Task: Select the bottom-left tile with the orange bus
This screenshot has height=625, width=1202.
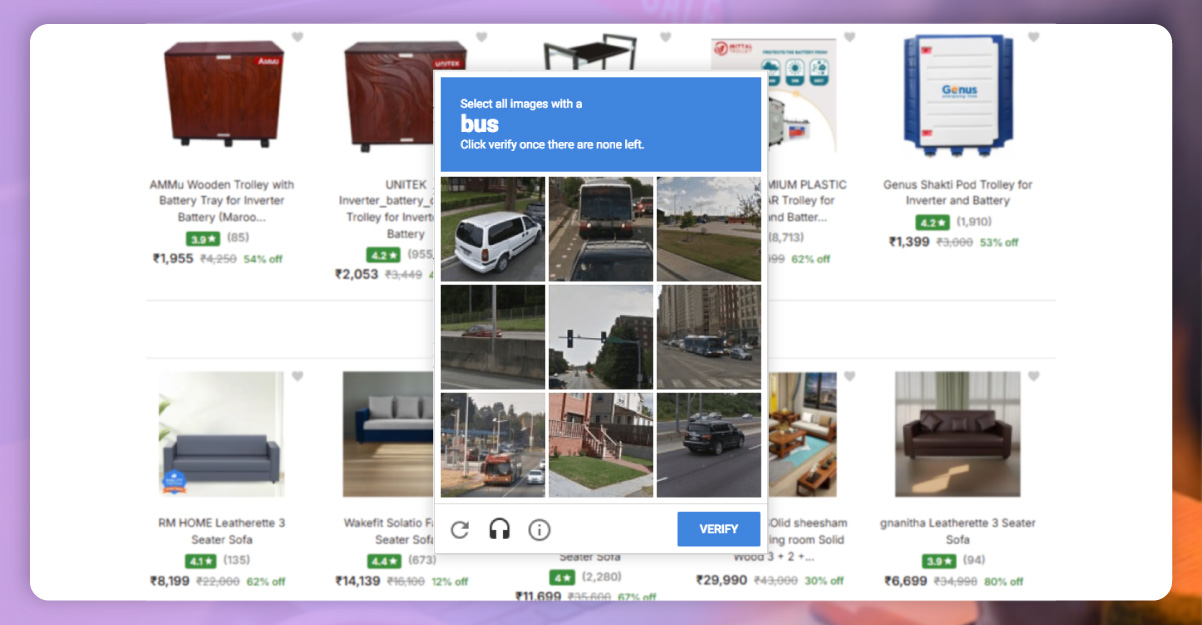Action: 492,443
